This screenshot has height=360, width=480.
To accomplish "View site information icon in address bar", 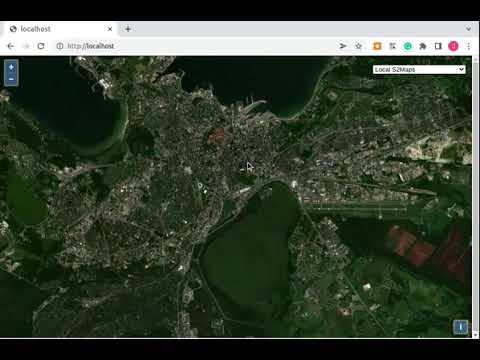I will 60,46.
